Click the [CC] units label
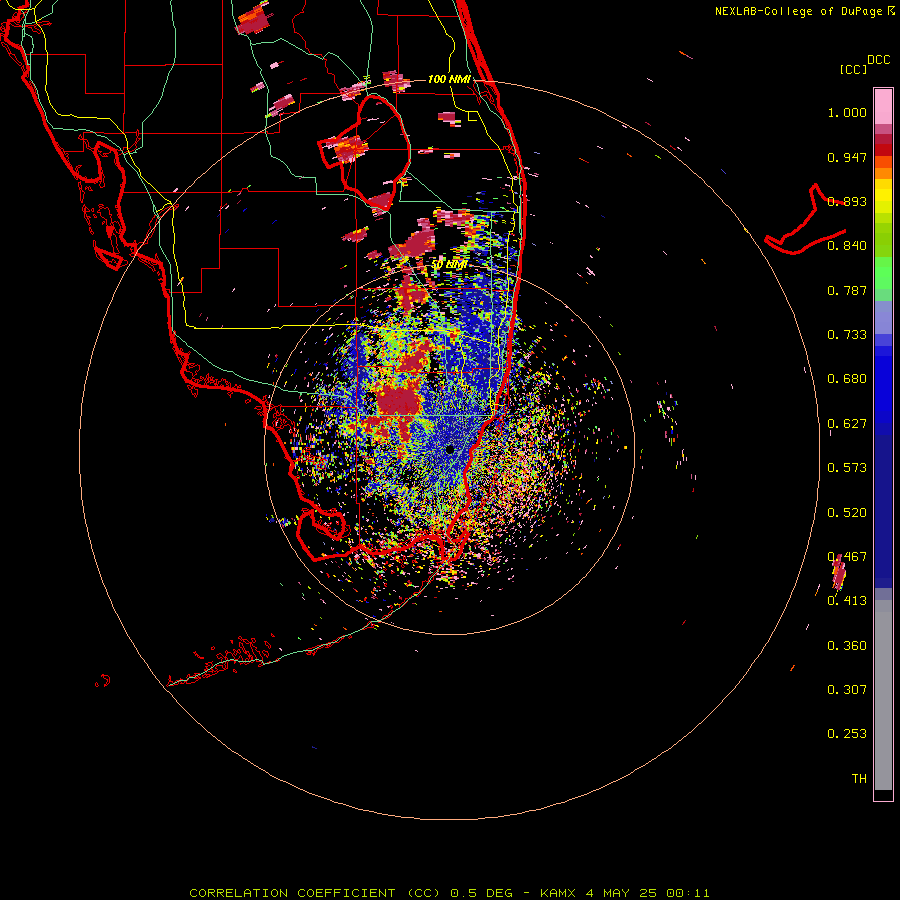The height and width of the screenshot is (900, 900). pyautogui.click(x=853, y=69)
